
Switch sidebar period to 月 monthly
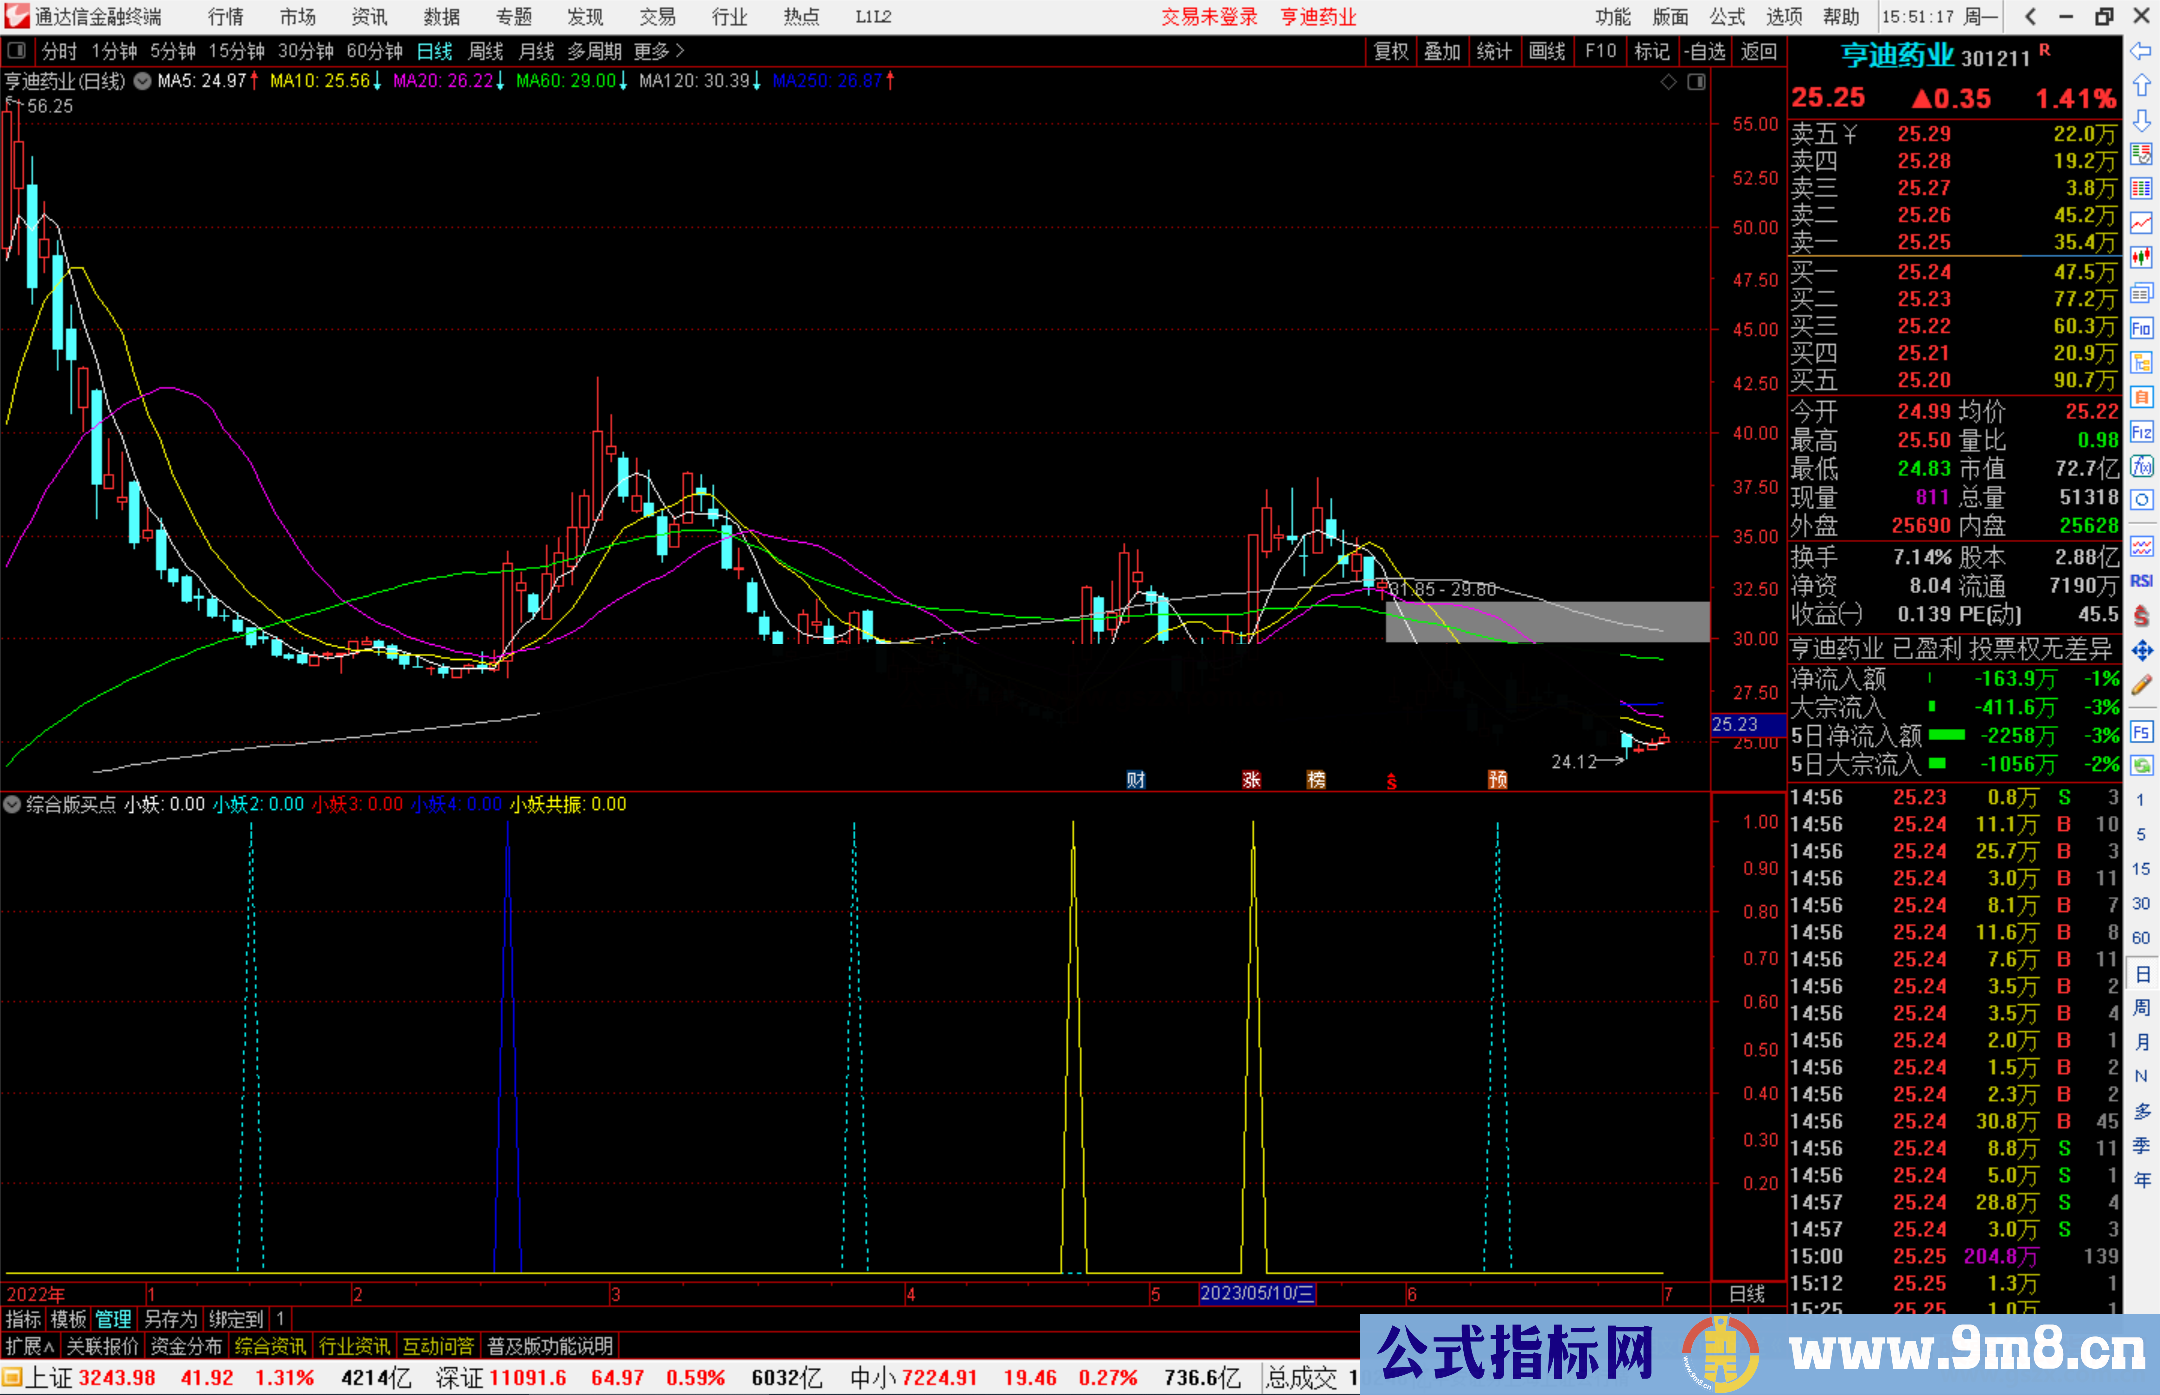pyautogui.click(x=2141, y=1042)
